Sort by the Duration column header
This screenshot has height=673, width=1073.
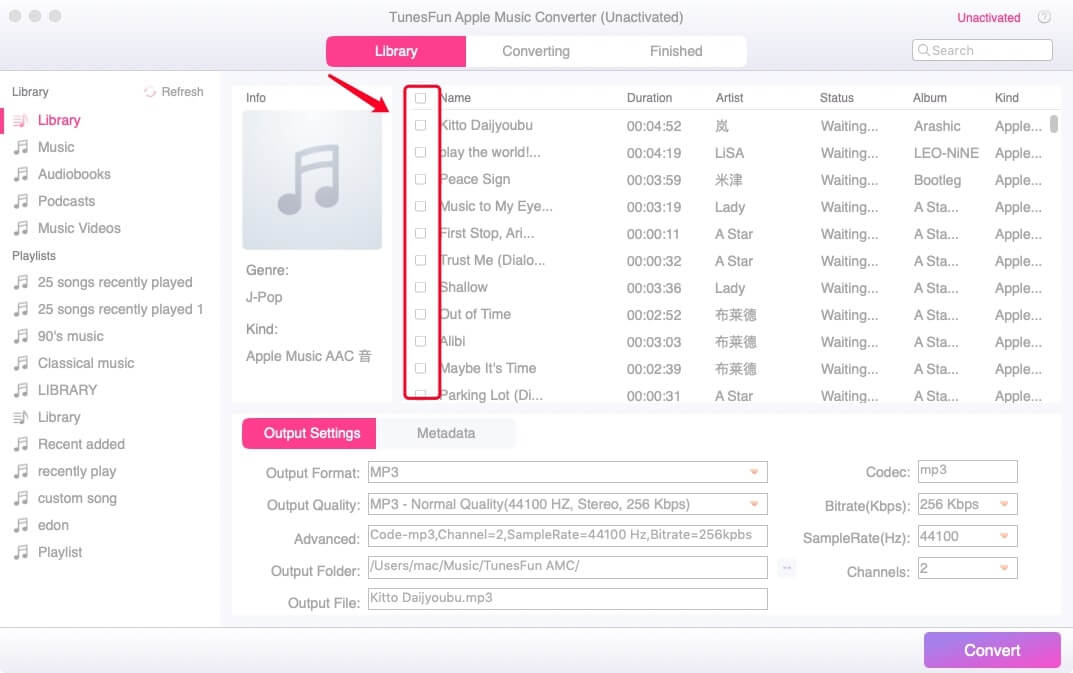pos(649,98)
